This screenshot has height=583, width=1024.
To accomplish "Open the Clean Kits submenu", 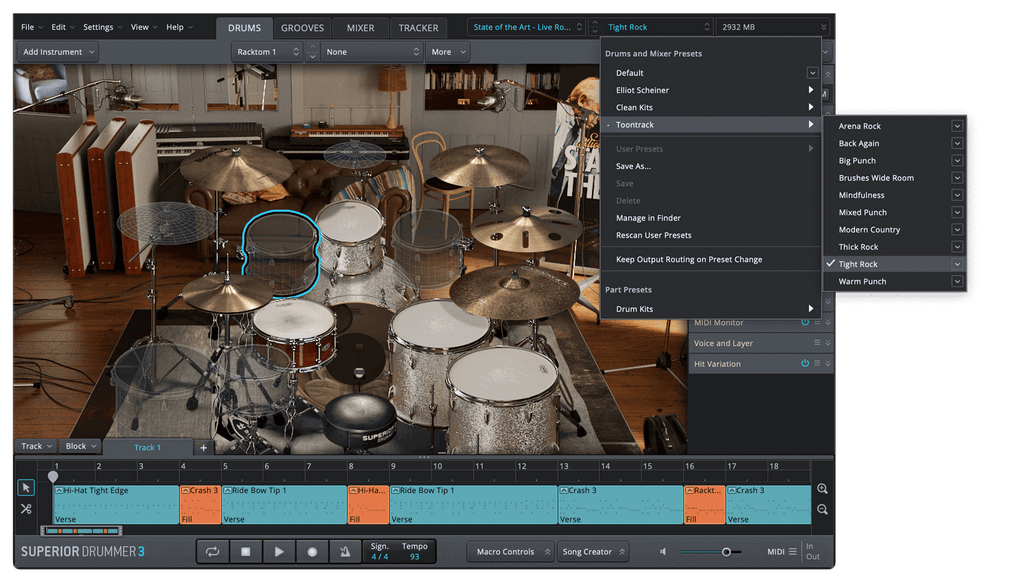I will click(711, 107).
